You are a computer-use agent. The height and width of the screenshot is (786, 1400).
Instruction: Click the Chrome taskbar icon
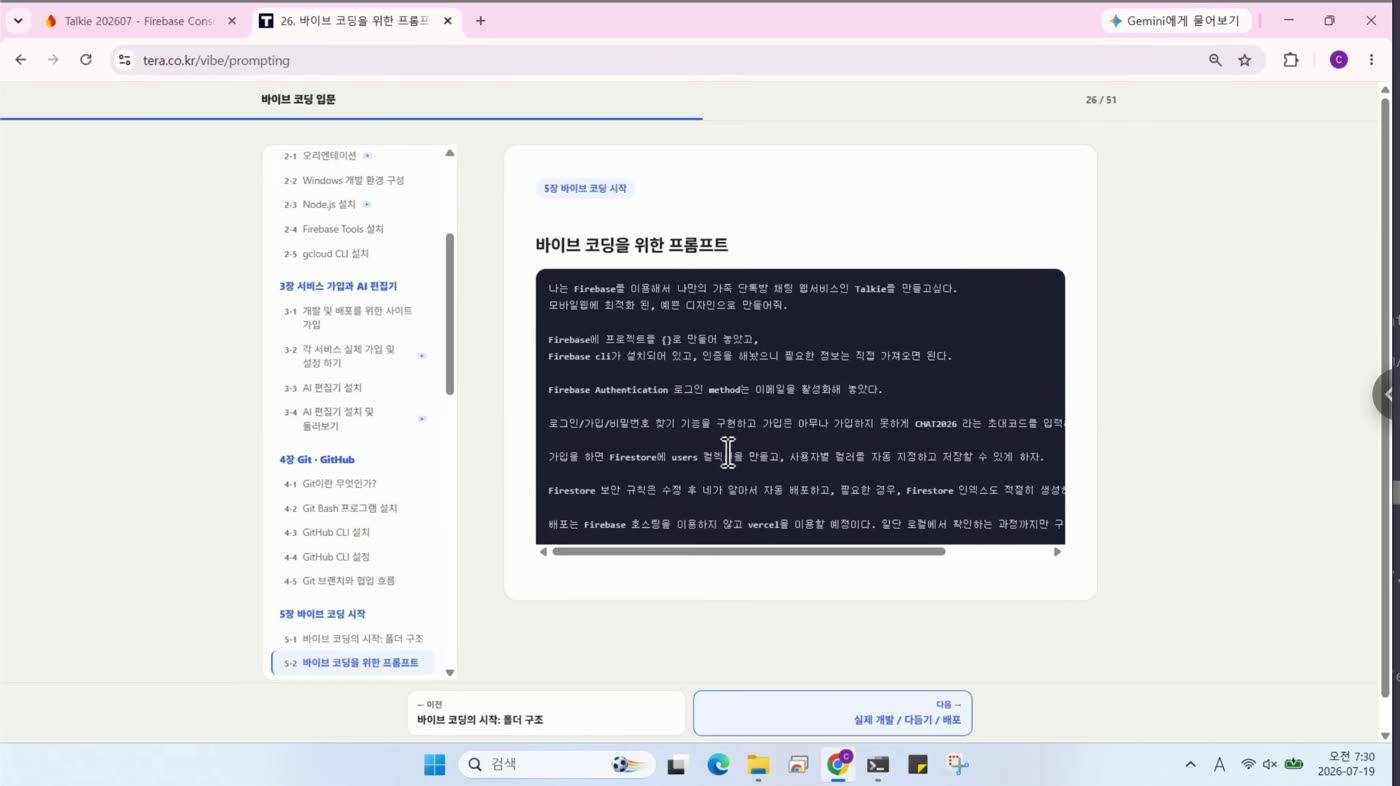click(838, 765)
